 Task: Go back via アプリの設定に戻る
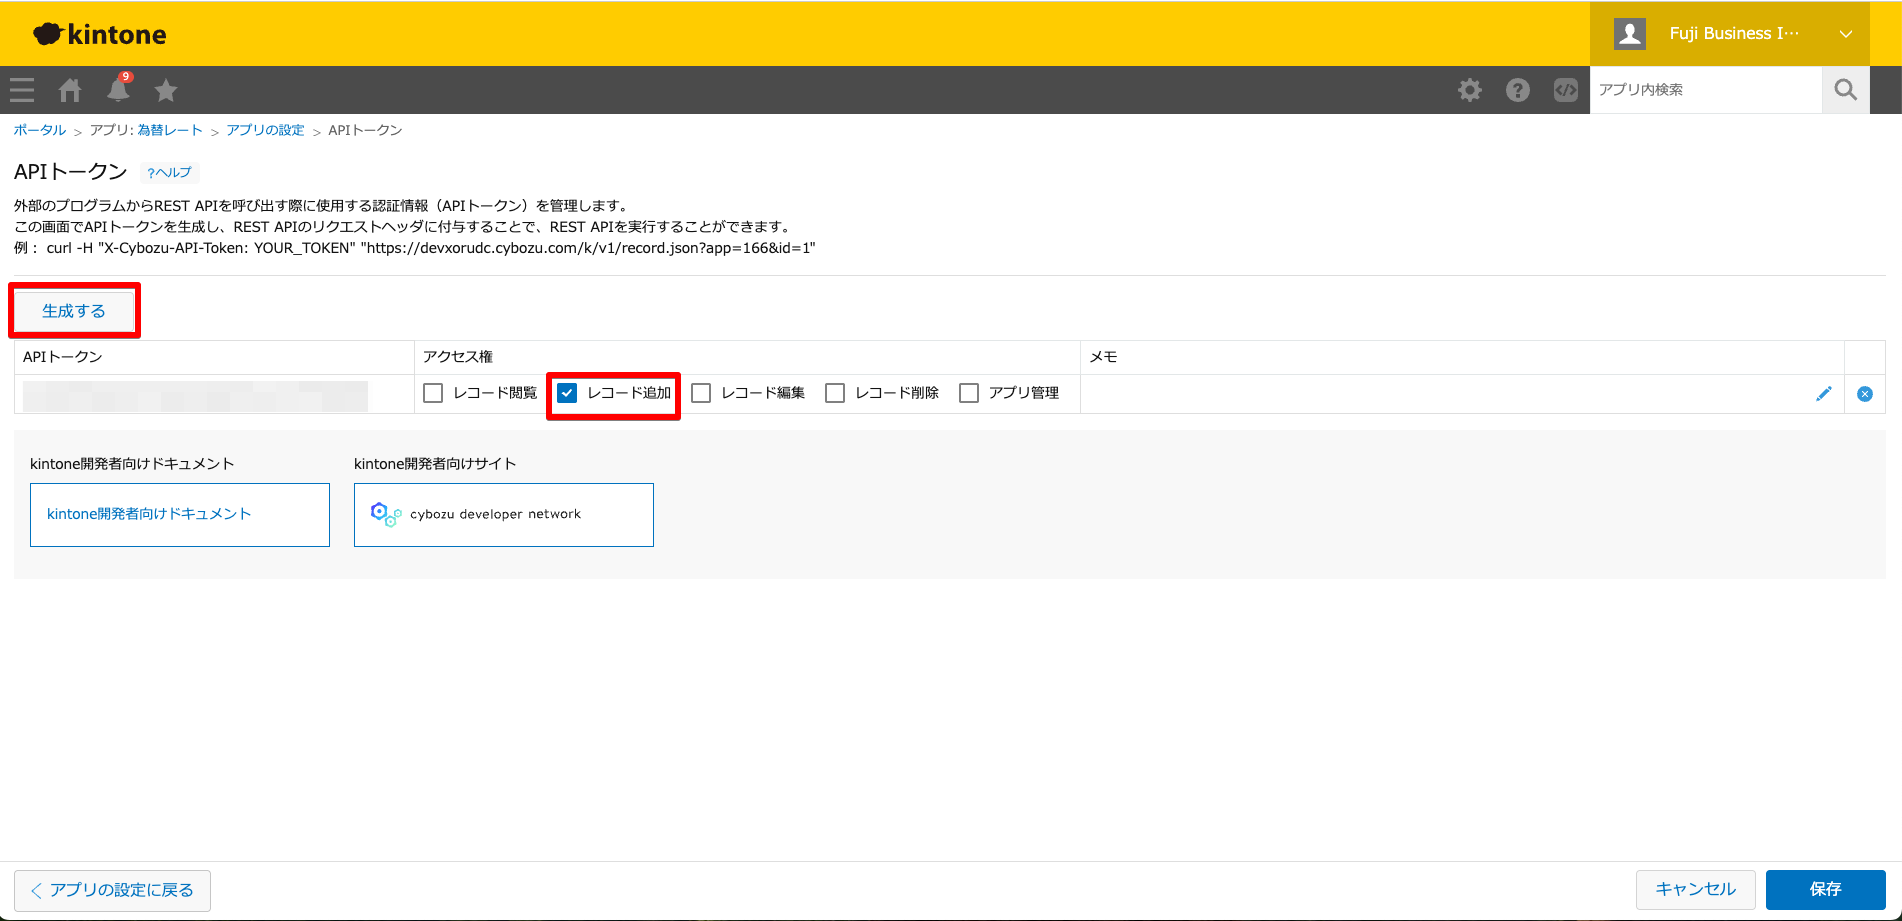(112, 890)
